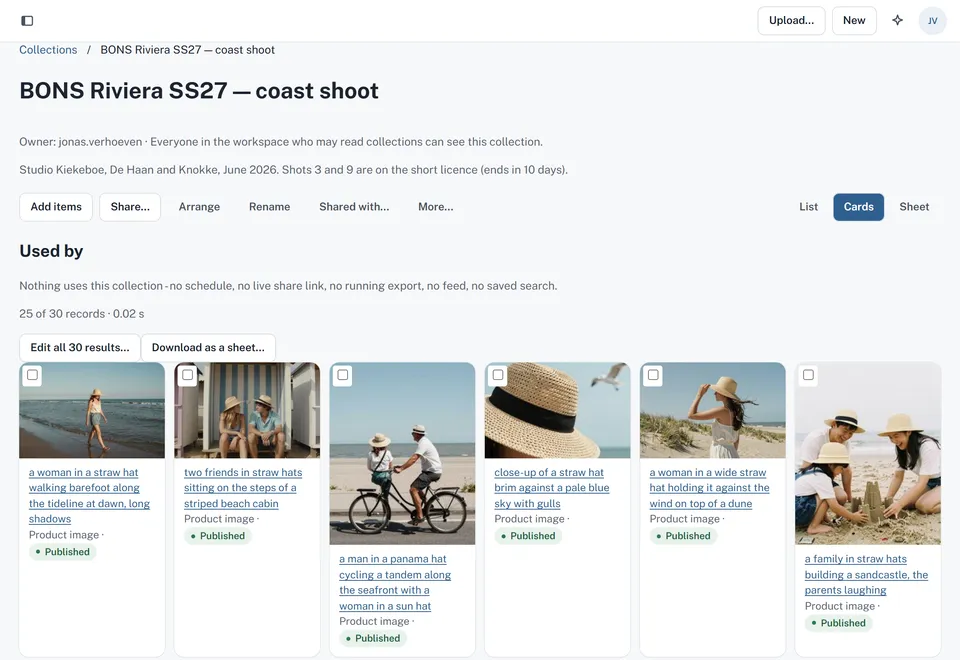
Task: Open Shared with... option
Action: click(354, 207)
